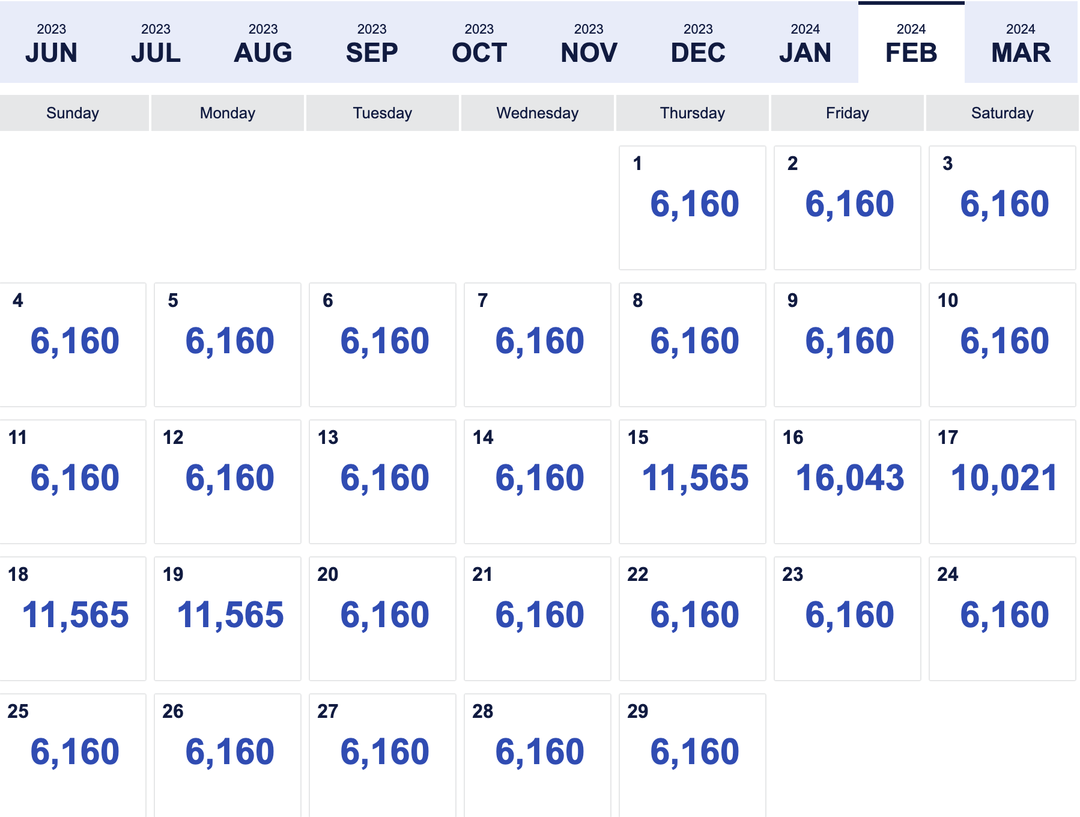
Task: Select February 1 with fare 6,160
Action: click(692, 205)
